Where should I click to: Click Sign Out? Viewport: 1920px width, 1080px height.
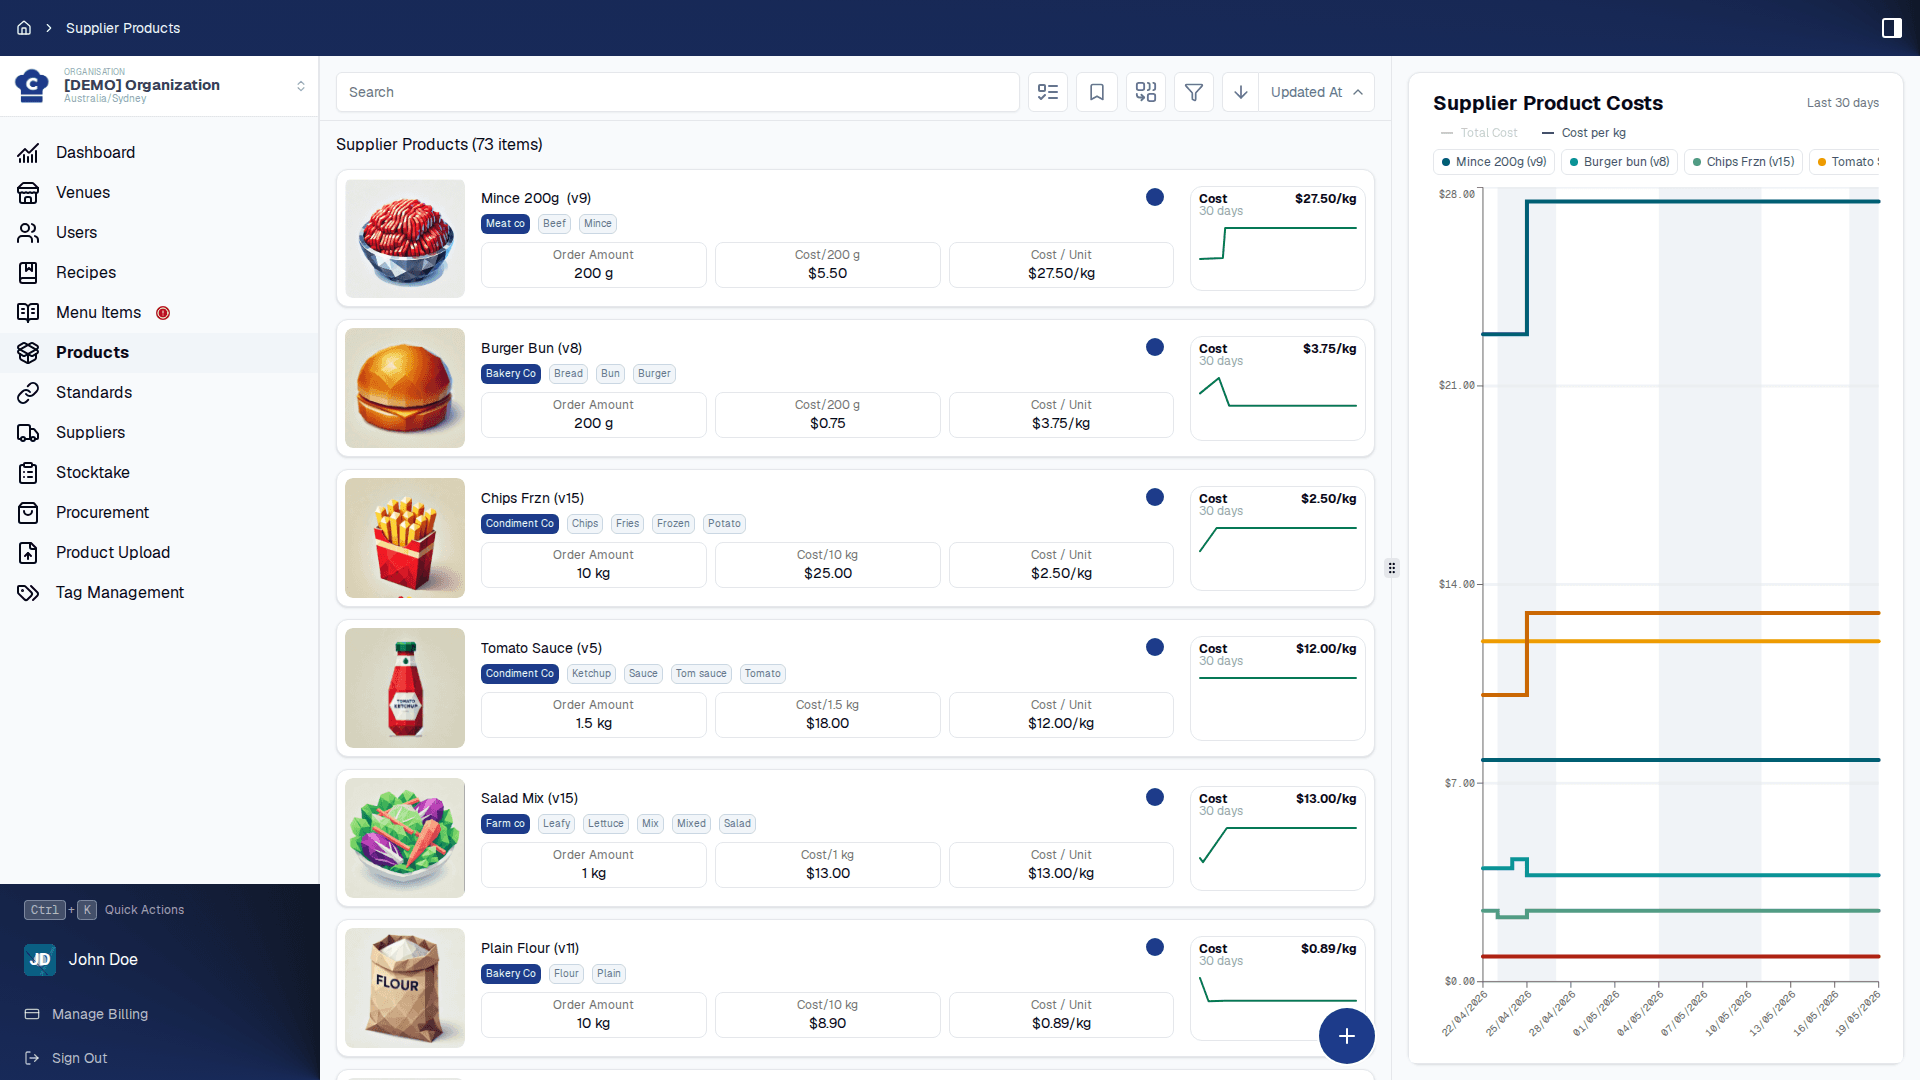click(x=79, y=1058)
